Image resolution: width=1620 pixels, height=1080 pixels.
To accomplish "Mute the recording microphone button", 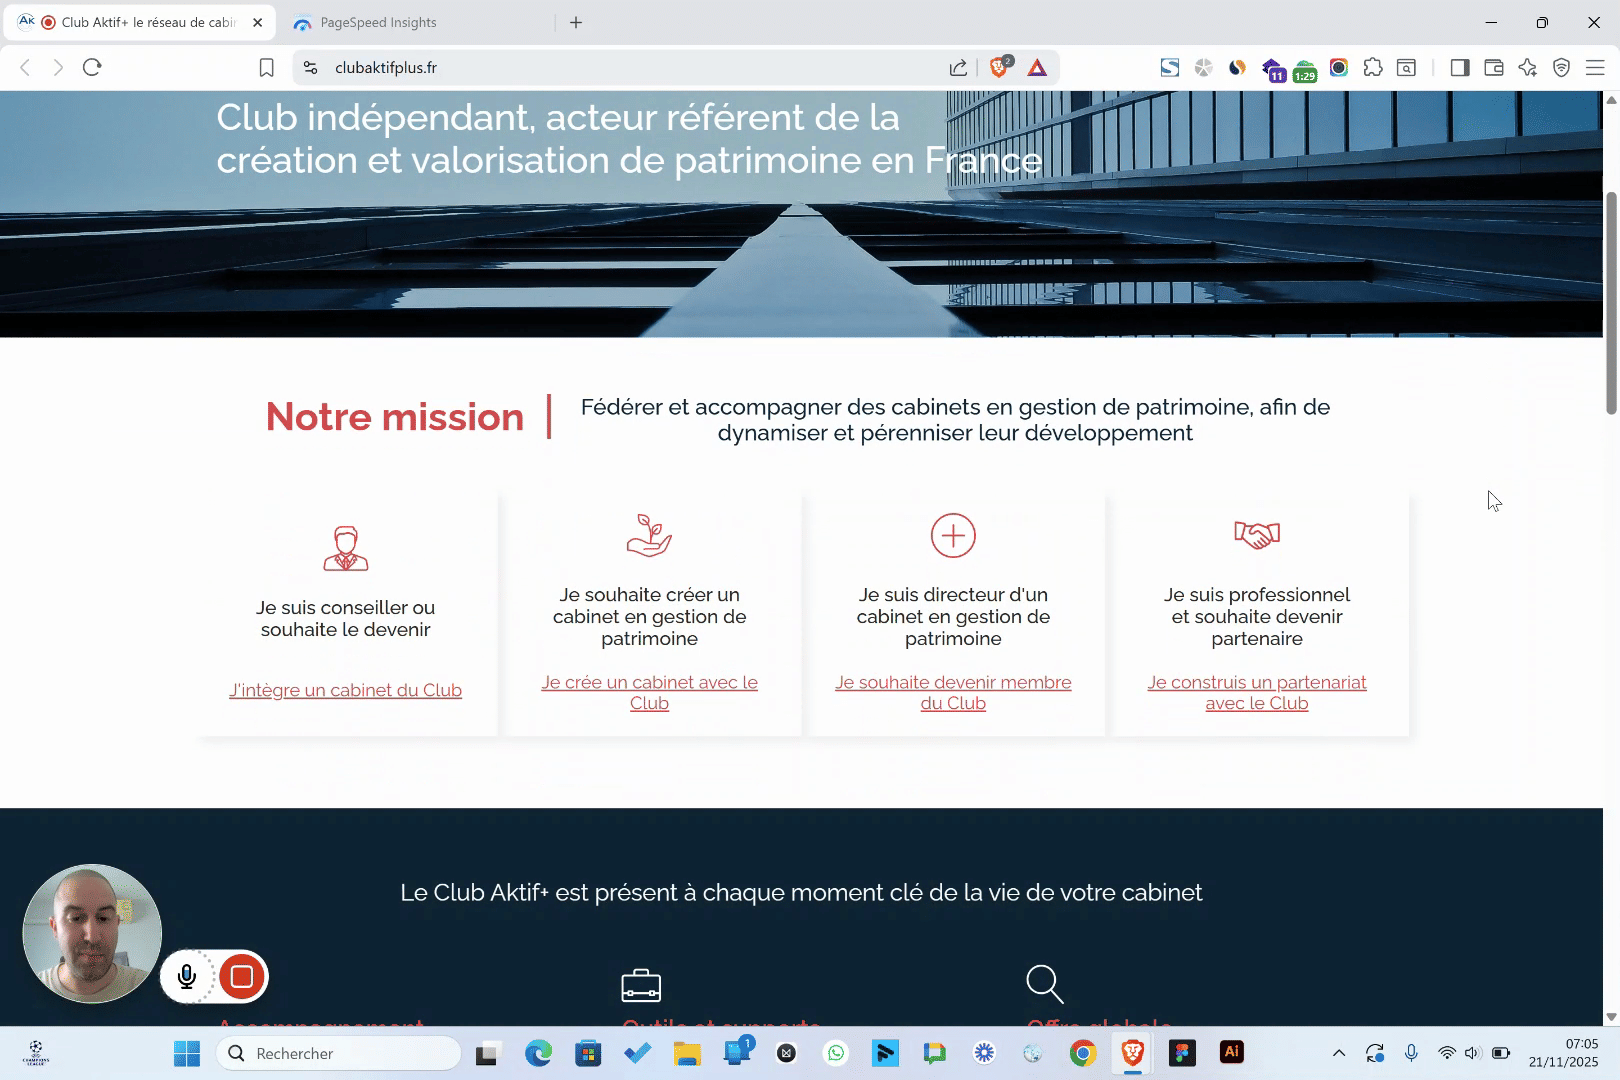I will coord(187,977).
